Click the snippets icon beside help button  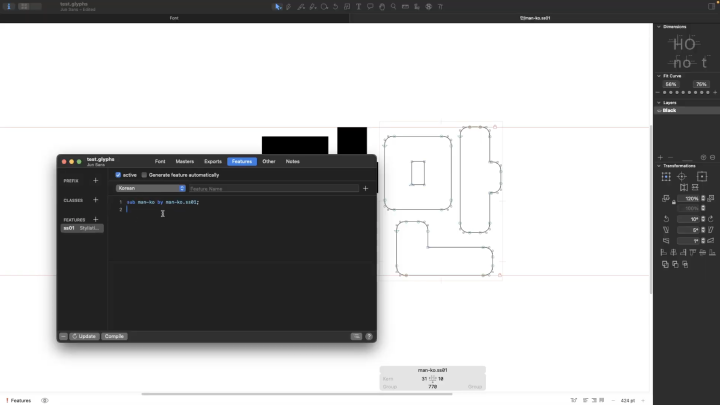click(x=356, y=337)
